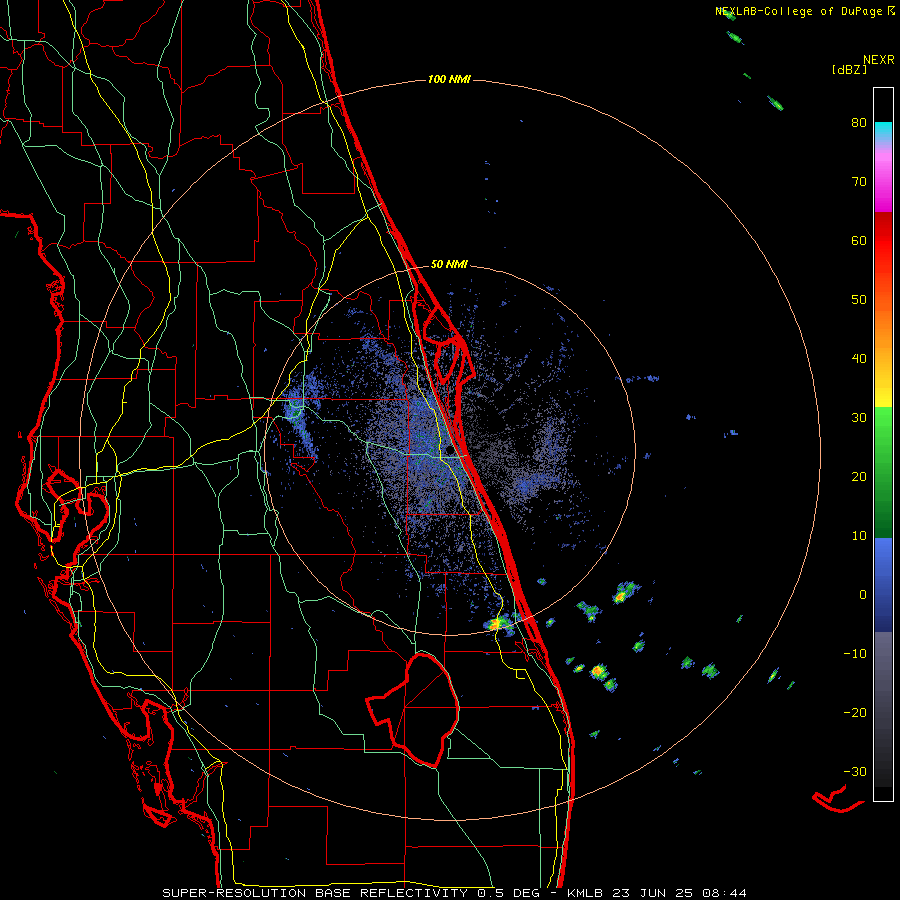
Task: Click the 08:44 timestamp in the bottom caption
Action: pos(726,893)
